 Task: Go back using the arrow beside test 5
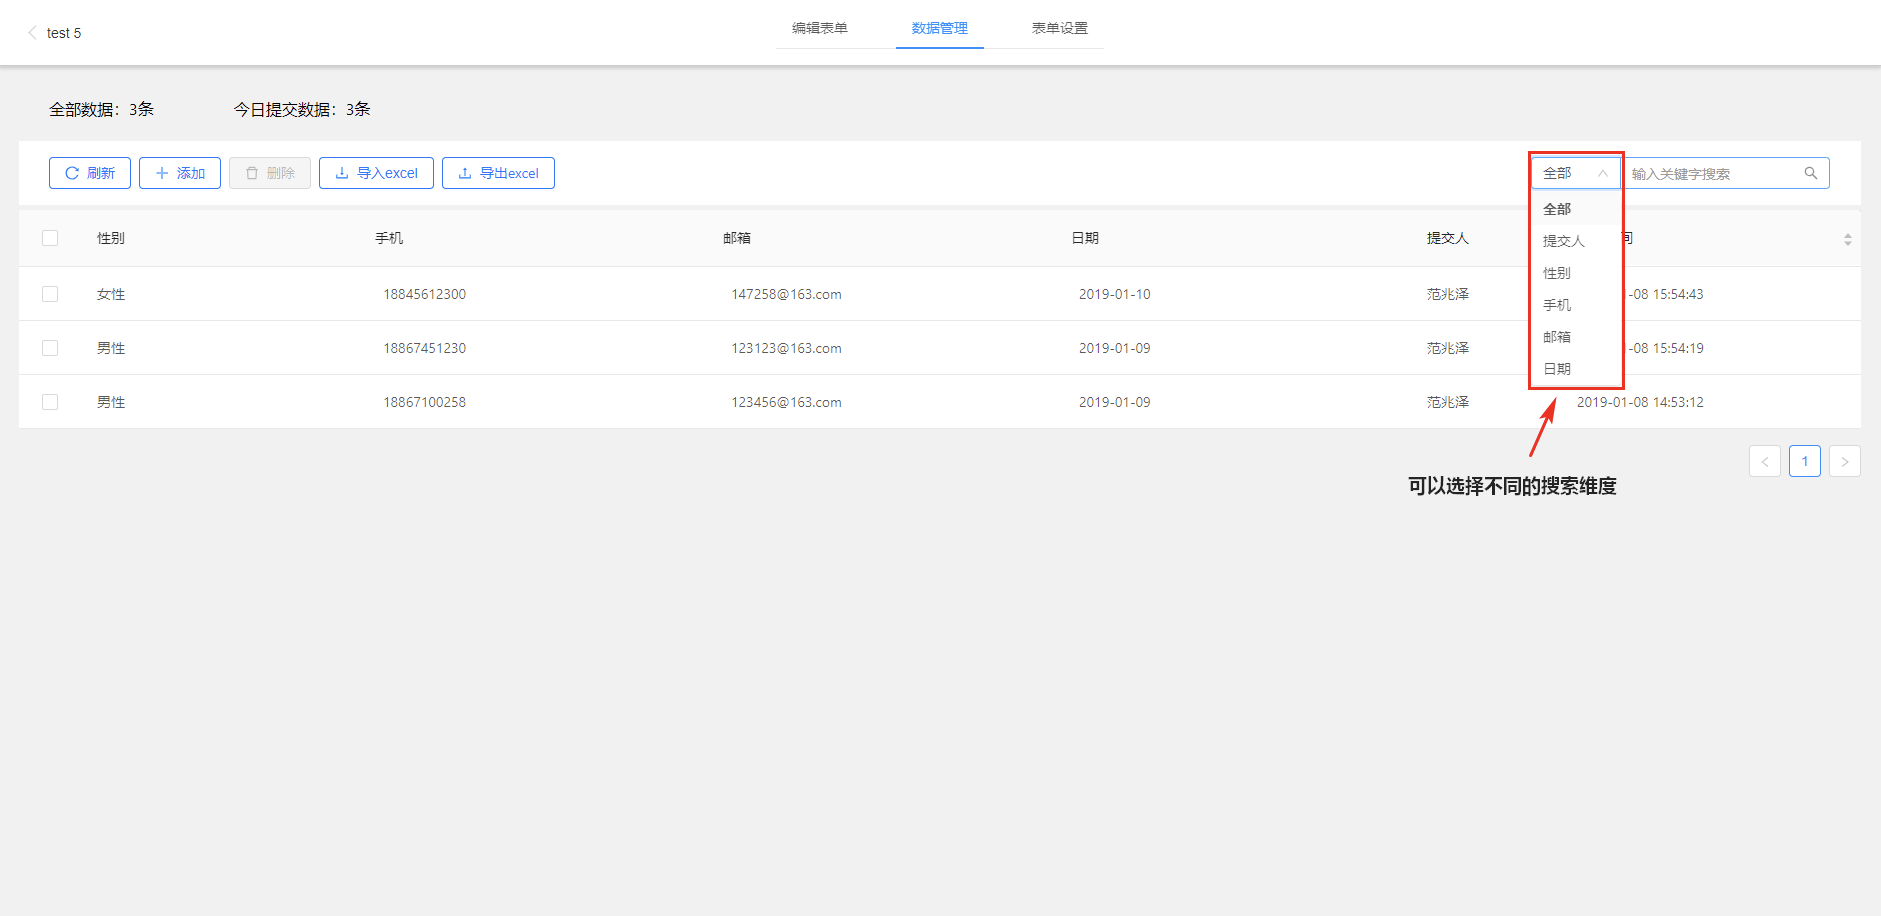pos(32,33)
